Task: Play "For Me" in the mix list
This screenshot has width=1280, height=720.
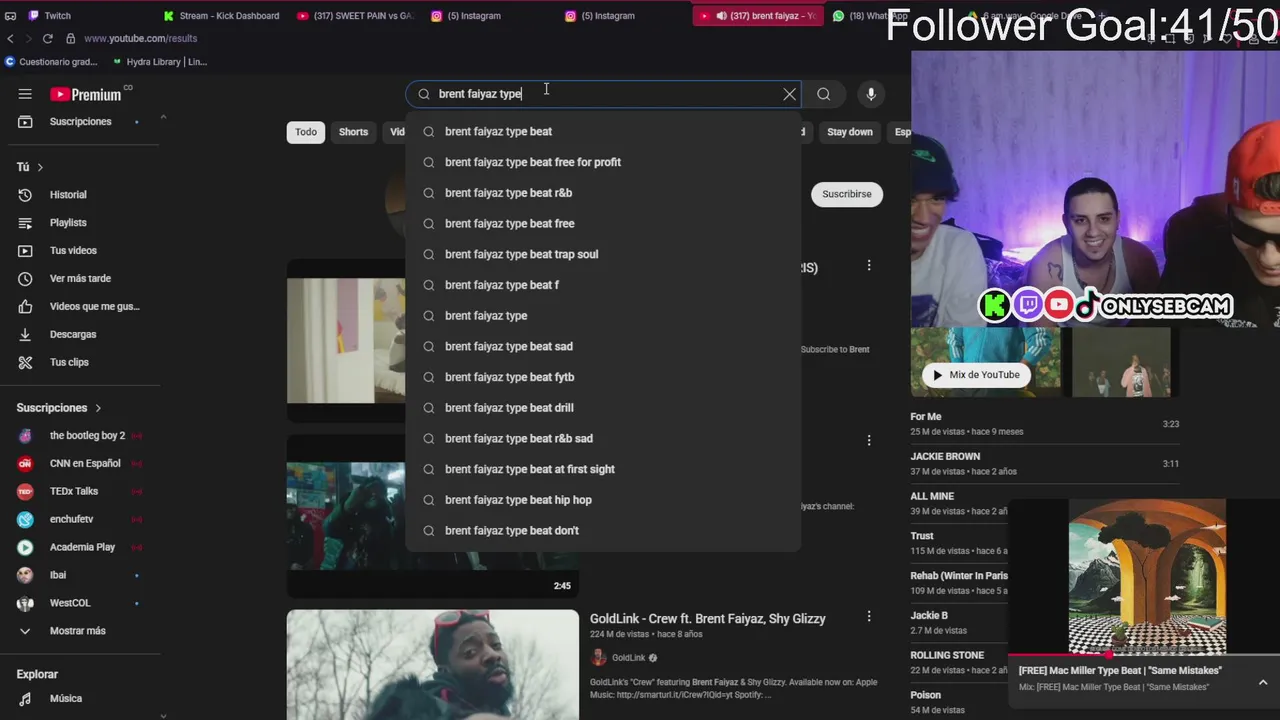Action: click(1045, 424)
